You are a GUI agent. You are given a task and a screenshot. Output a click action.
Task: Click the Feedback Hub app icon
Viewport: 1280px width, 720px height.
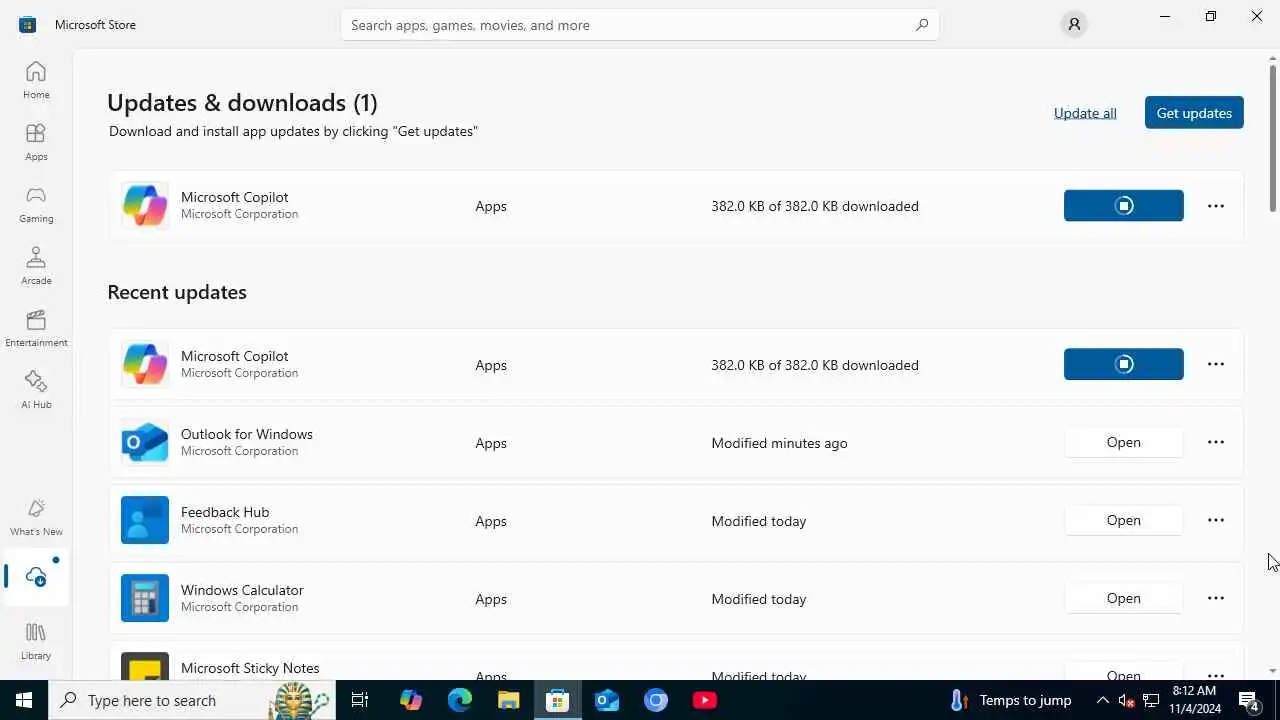(145, 520)
